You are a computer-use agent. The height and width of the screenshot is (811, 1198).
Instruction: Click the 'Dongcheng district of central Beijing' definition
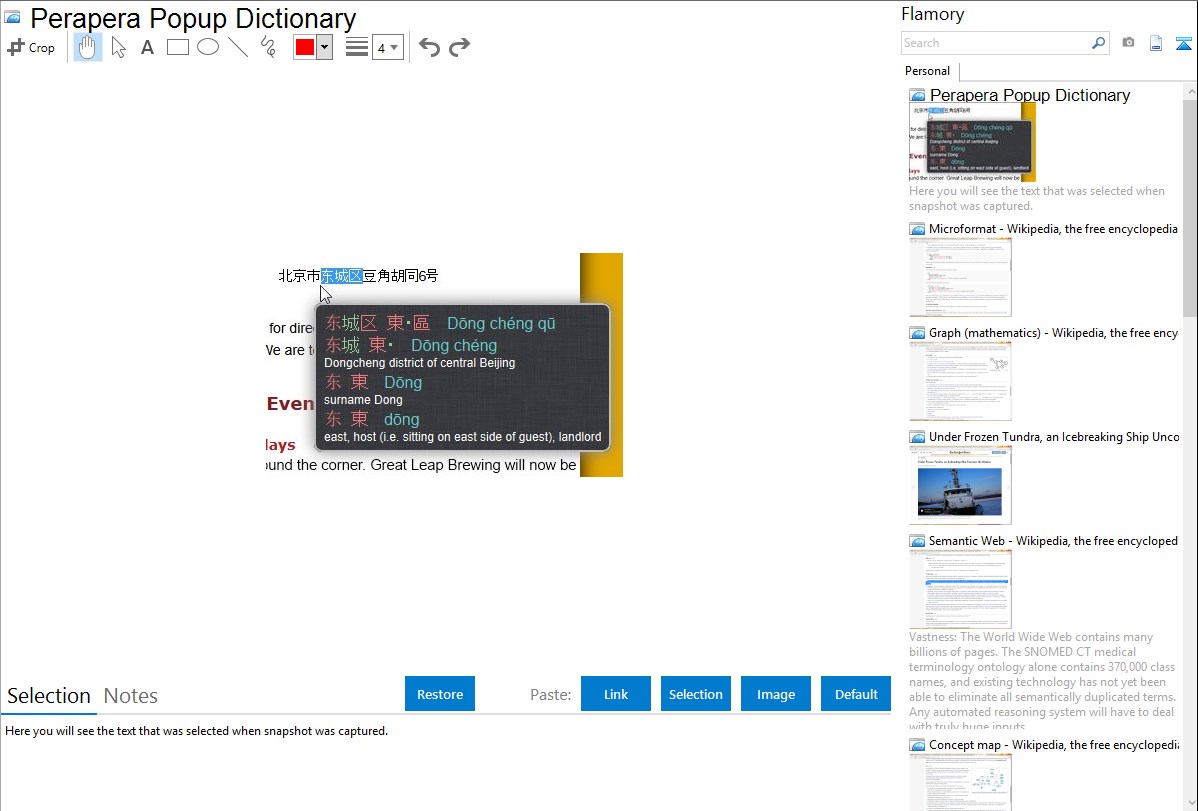point(419,362)
